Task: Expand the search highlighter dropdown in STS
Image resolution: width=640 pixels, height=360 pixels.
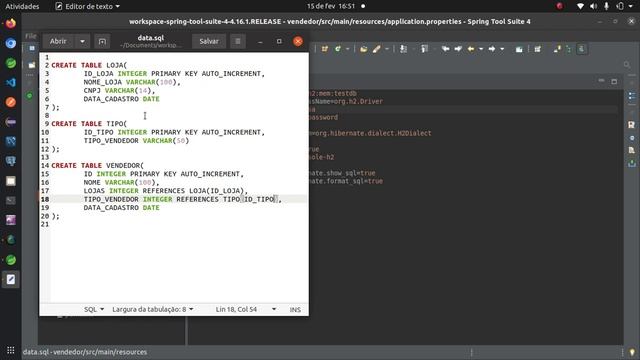Action: pos(387,49)
